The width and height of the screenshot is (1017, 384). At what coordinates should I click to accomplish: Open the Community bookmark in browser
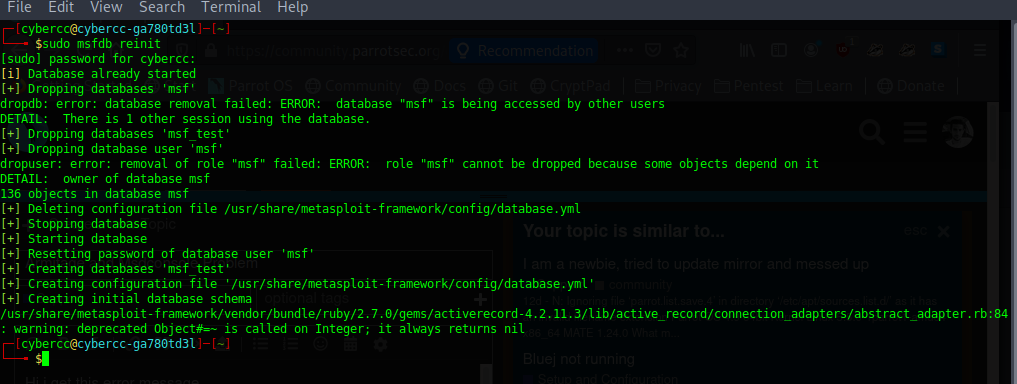click(x=353, y=86)
